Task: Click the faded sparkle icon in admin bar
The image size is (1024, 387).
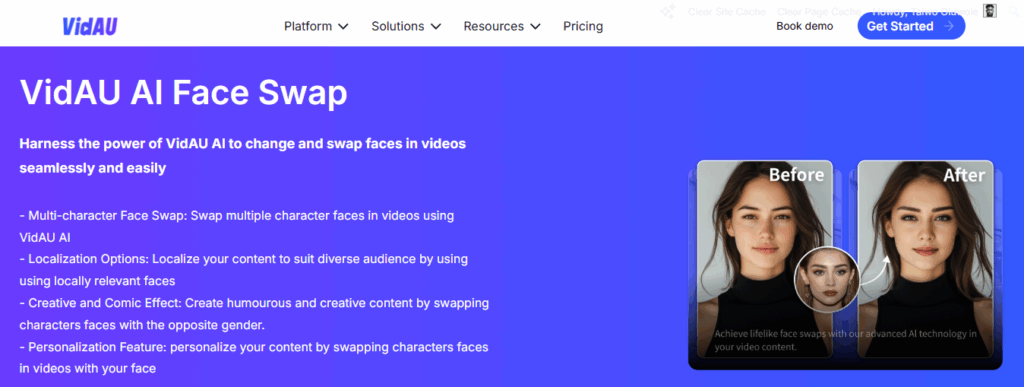Action: [x=667, y=11]
